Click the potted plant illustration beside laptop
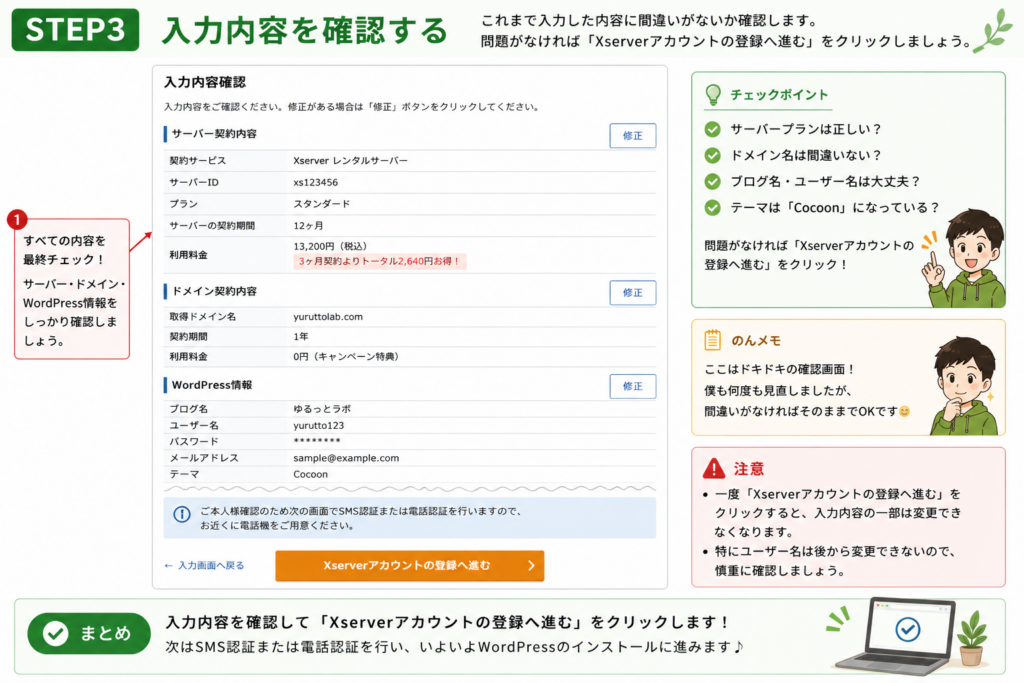The width and height of the screenshot is (1024, 683). click(x=972, y=639)
